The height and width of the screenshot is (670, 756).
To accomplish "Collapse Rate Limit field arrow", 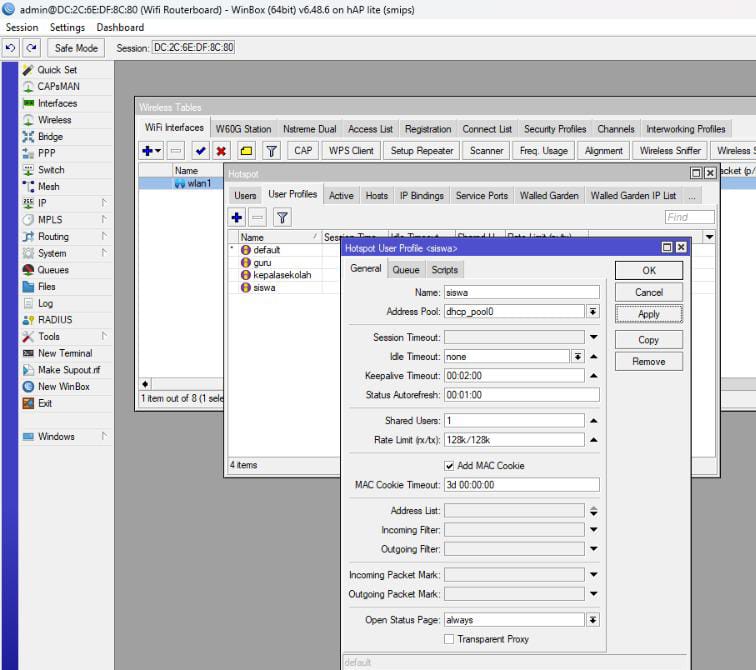I will tap(594, 440).
